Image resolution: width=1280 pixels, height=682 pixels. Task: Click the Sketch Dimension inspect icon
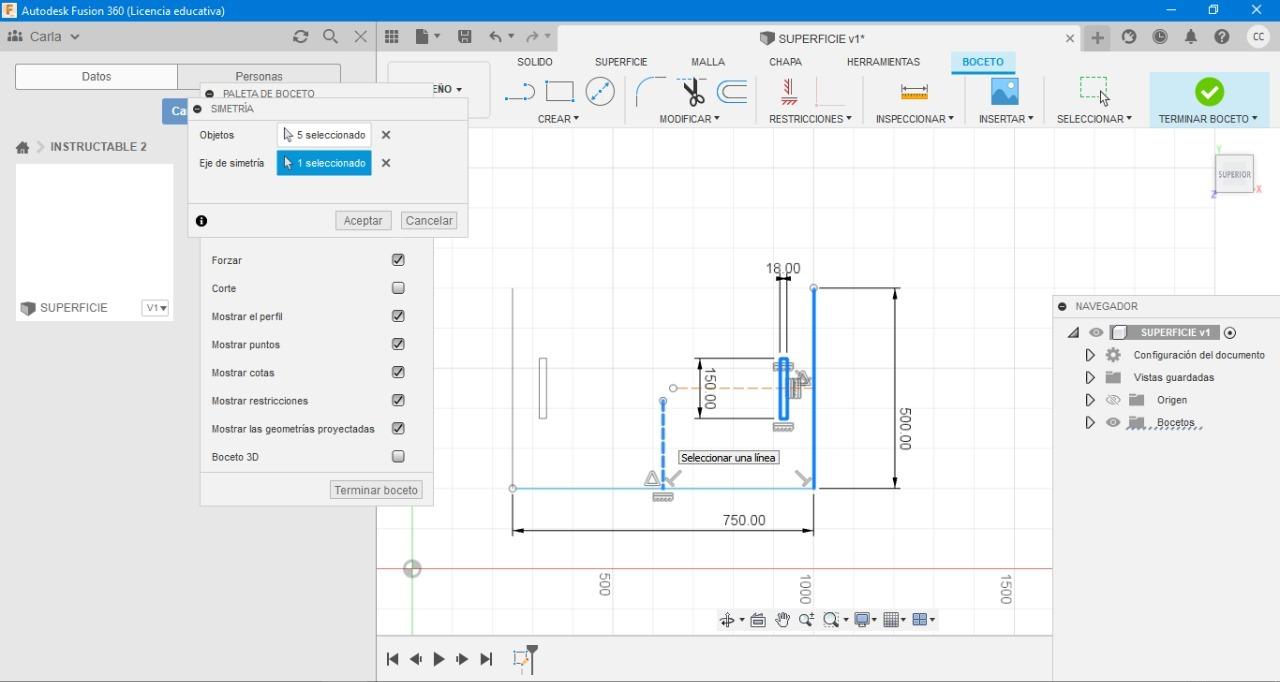pos(914,92)
